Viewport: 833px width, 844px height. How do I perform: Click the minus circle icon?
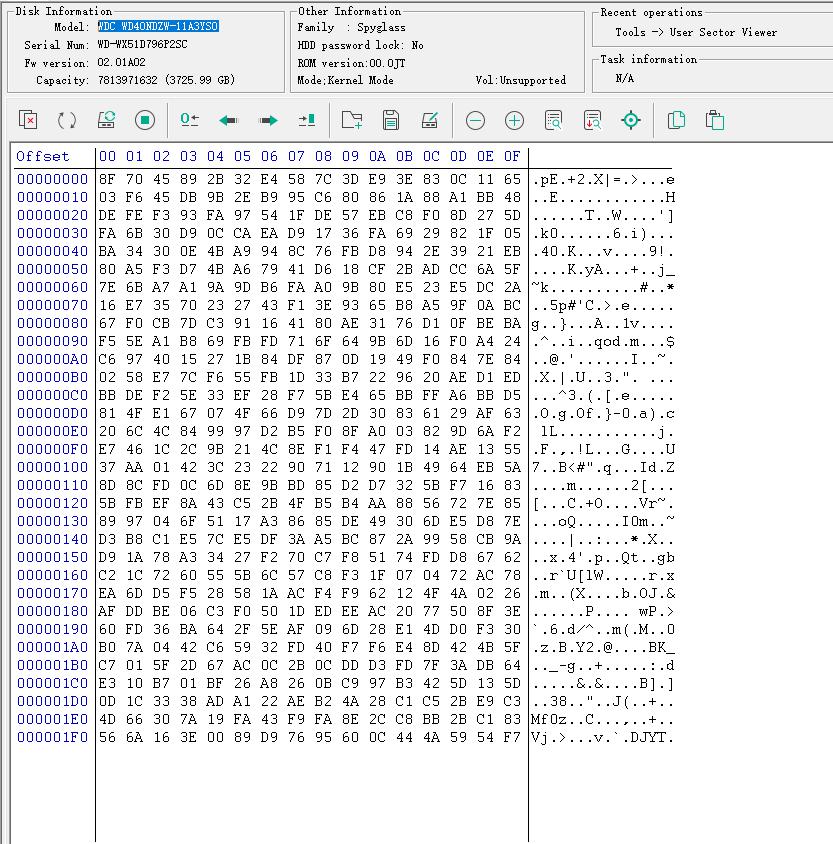point(475,120)
